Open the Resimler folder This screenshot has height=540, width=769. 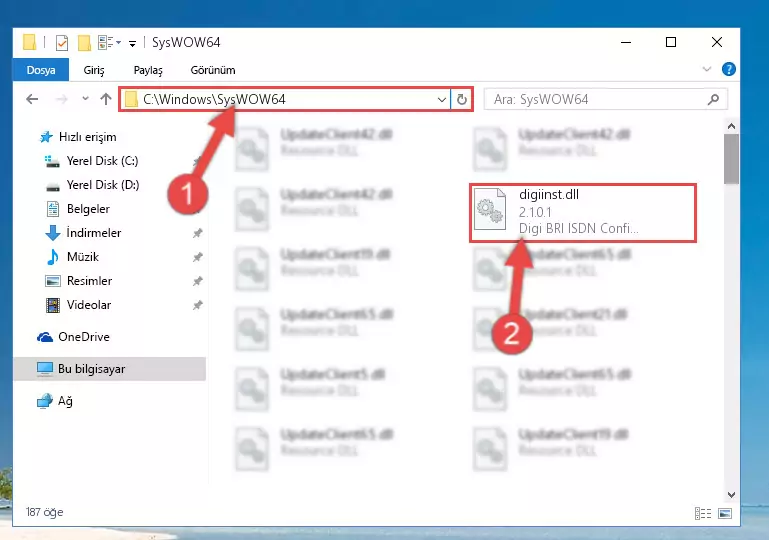point(89,281)
